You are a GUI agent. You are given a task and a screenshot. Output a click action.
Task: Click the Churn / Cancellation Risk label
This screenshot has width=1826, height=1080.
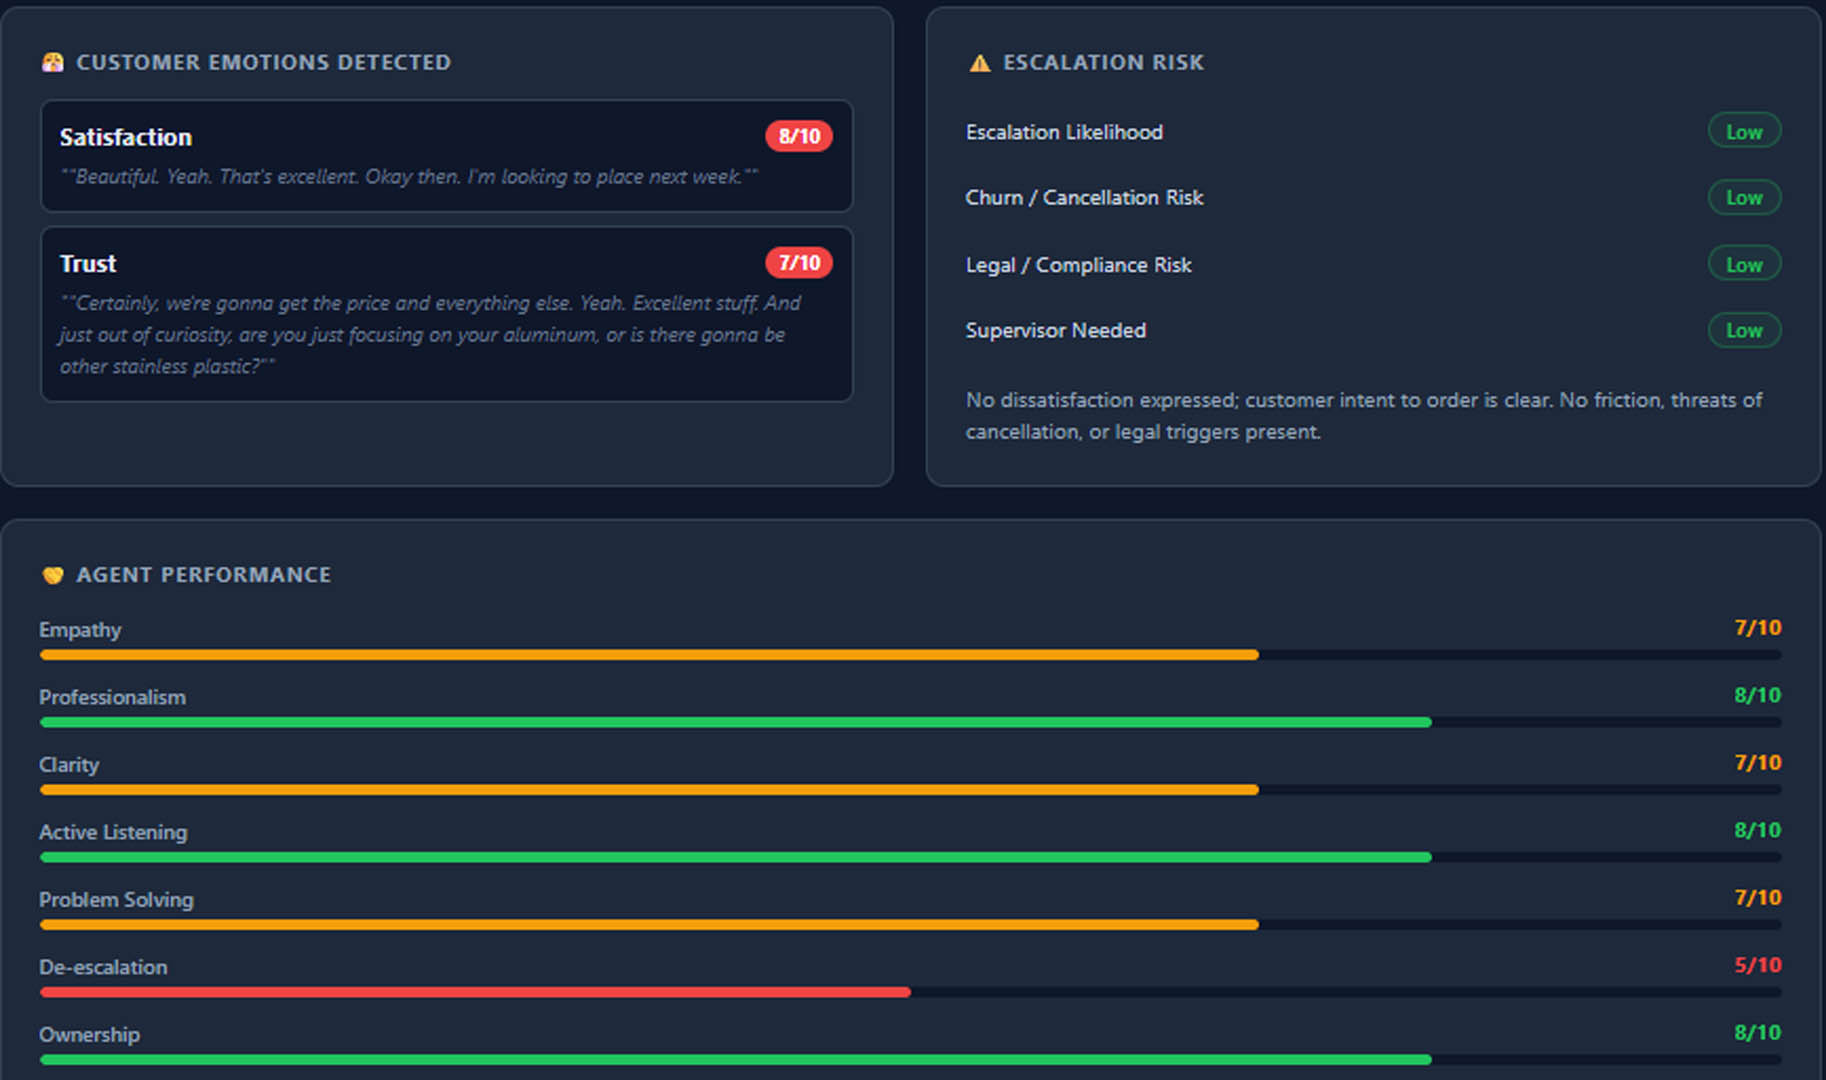click(1084, 198)
